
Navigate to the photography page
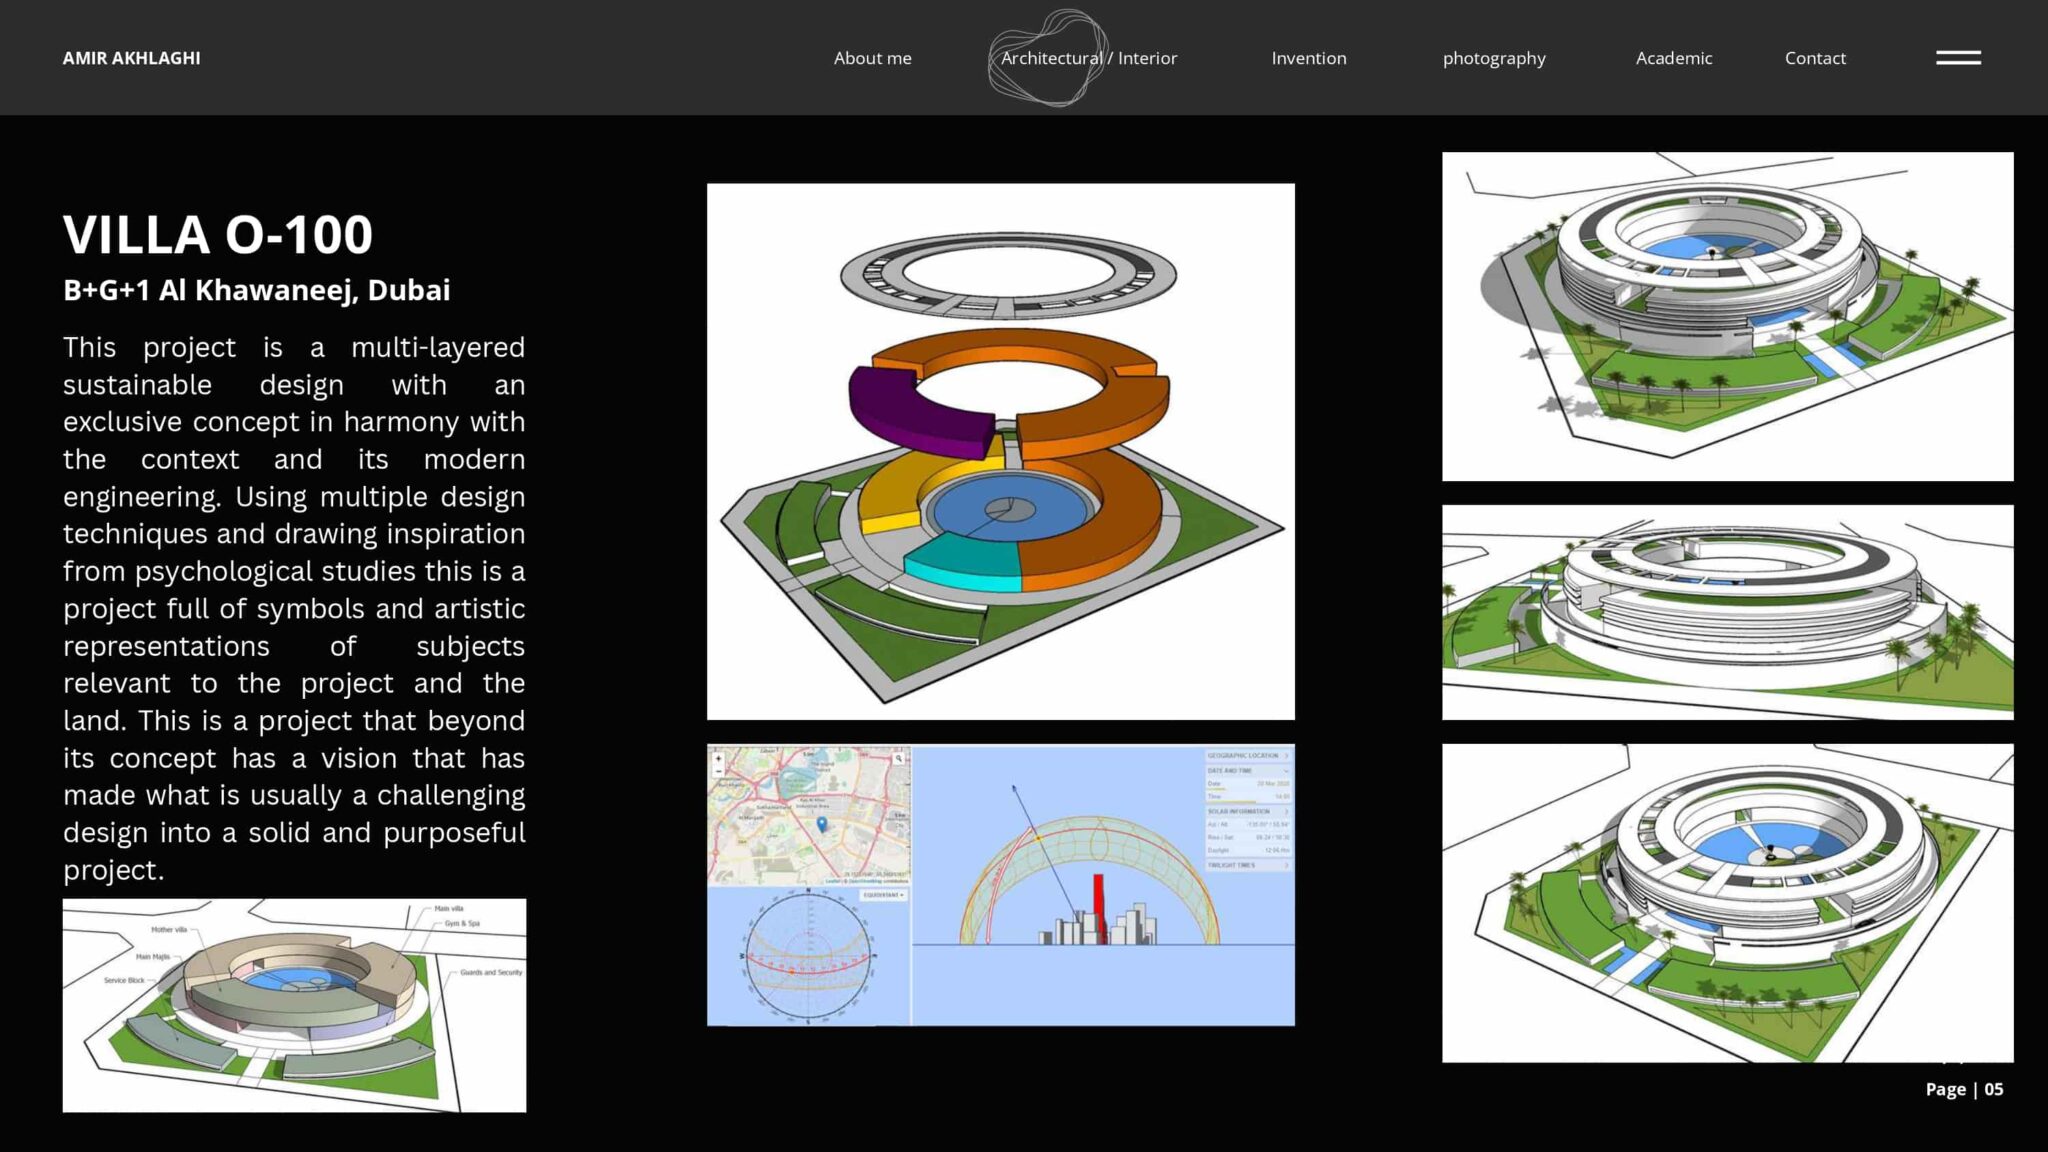point(1494,58)
